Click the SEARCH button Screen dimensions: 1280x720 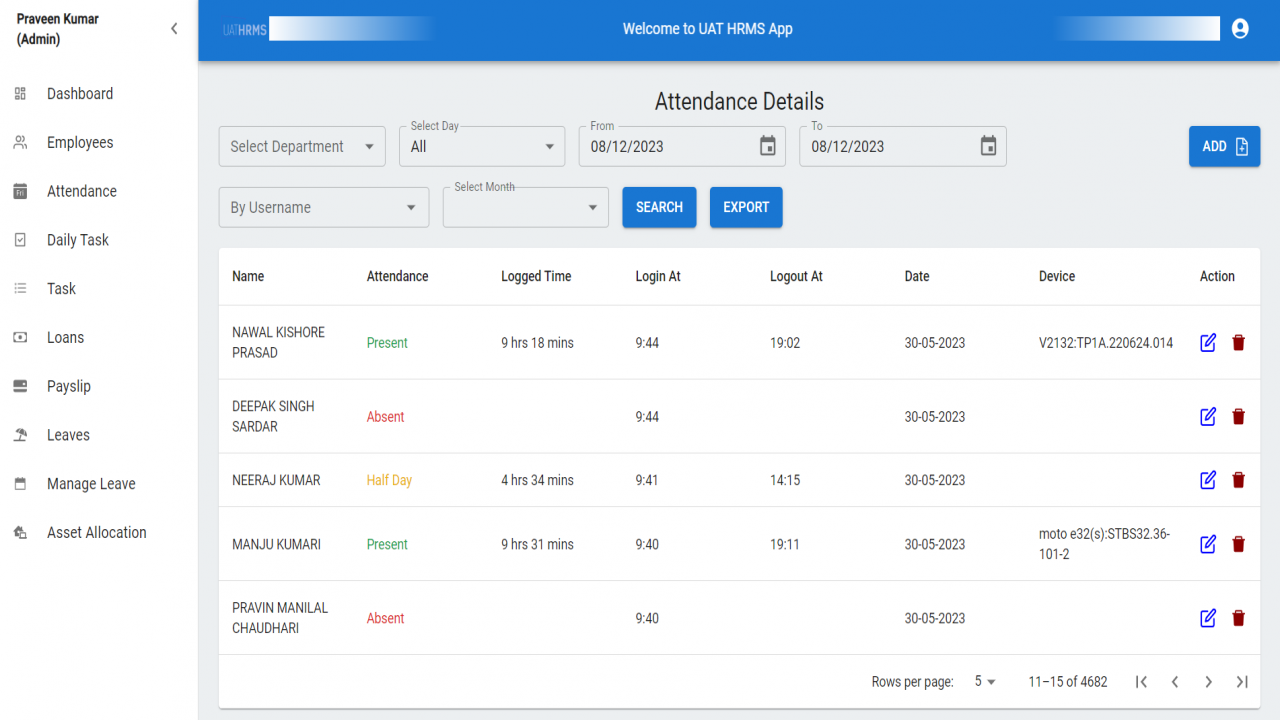coord(659,207)
